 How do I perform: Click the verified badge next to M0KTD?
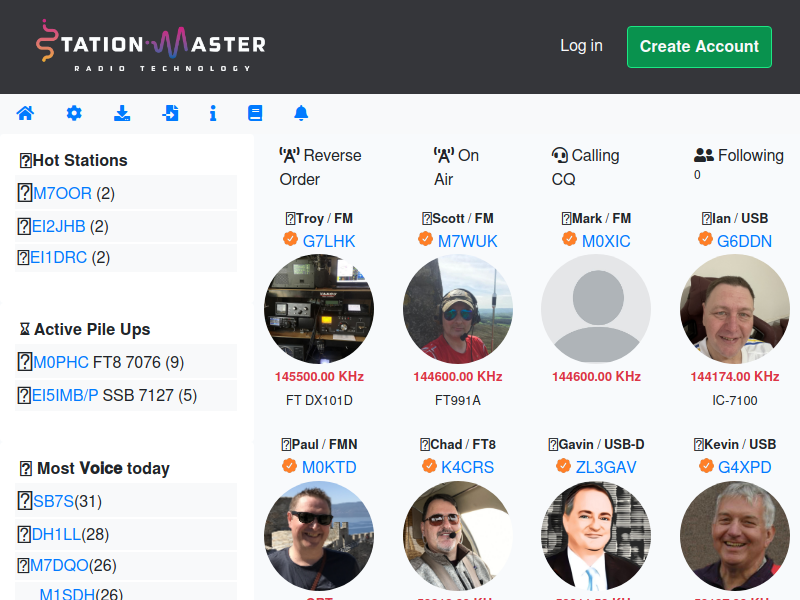pos(289,465)
